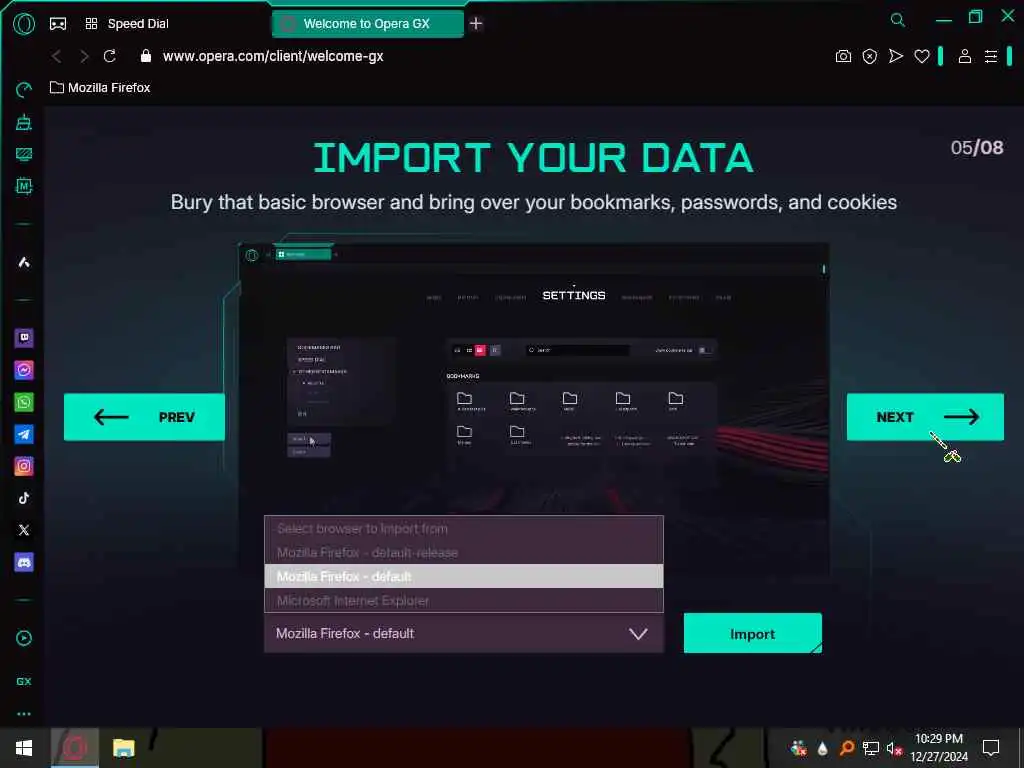1024x768 pixels.
Task: Open Discord in the sidebar
Action: (x=24, y=562)
